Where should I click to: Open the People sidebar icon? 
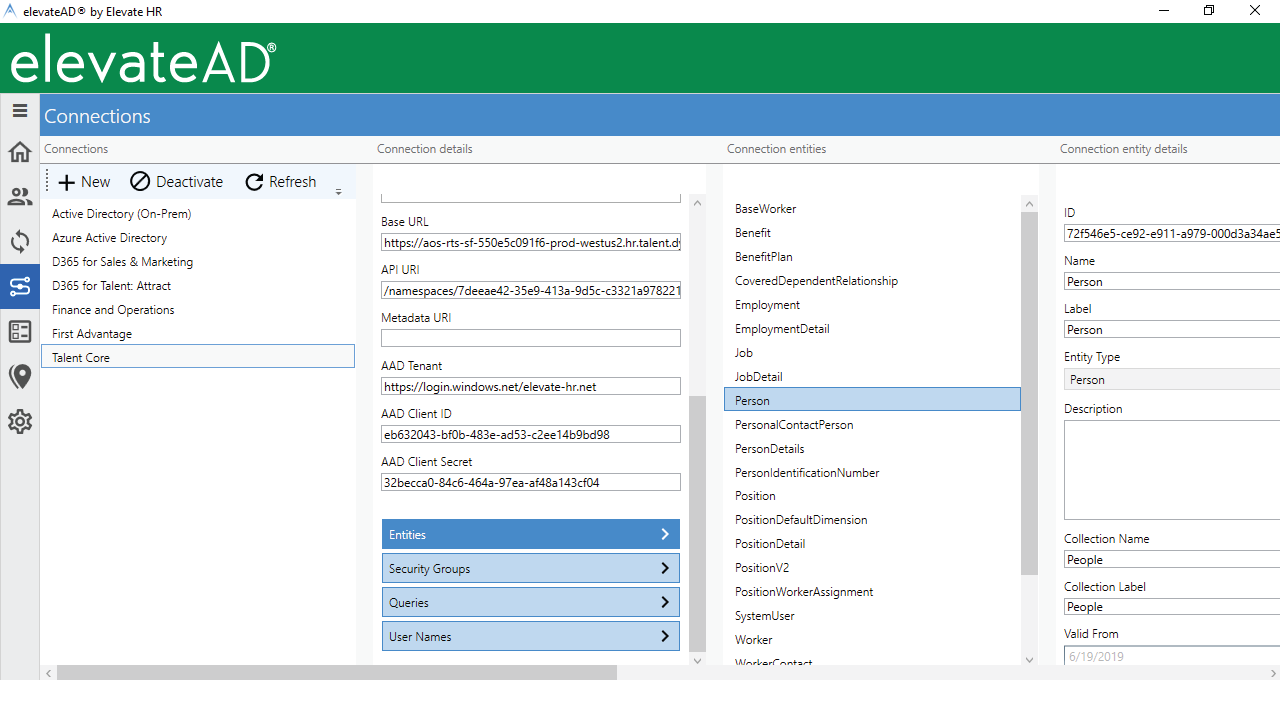pos(19,197)
